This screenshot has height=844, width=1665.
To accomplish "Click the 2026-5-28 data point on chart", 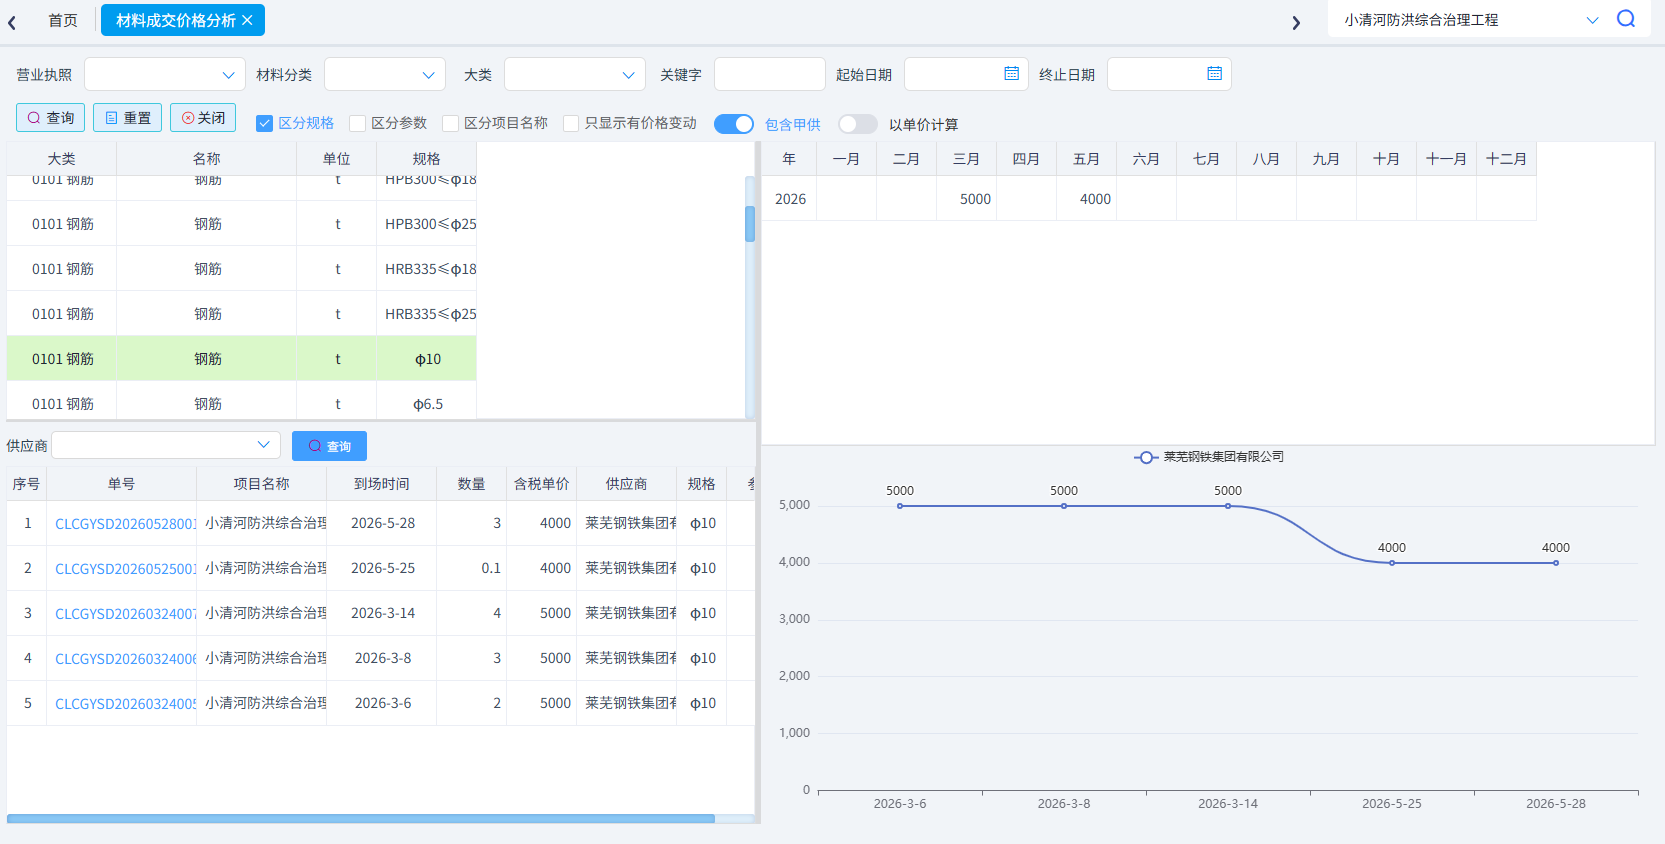I will pos(1556,563).
